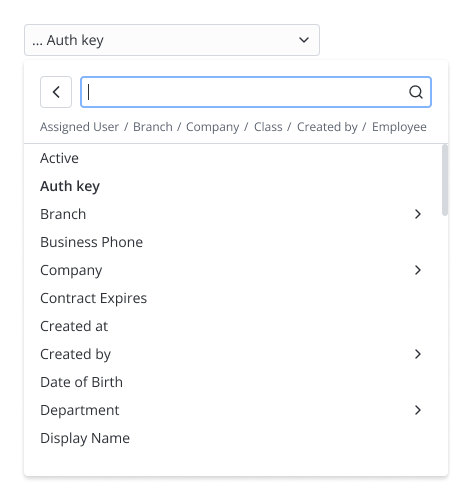The image size is (472, 500).
Task: Jump to Company in breadcrumb path
Action: pyautogui.click(x=213, y=127)
